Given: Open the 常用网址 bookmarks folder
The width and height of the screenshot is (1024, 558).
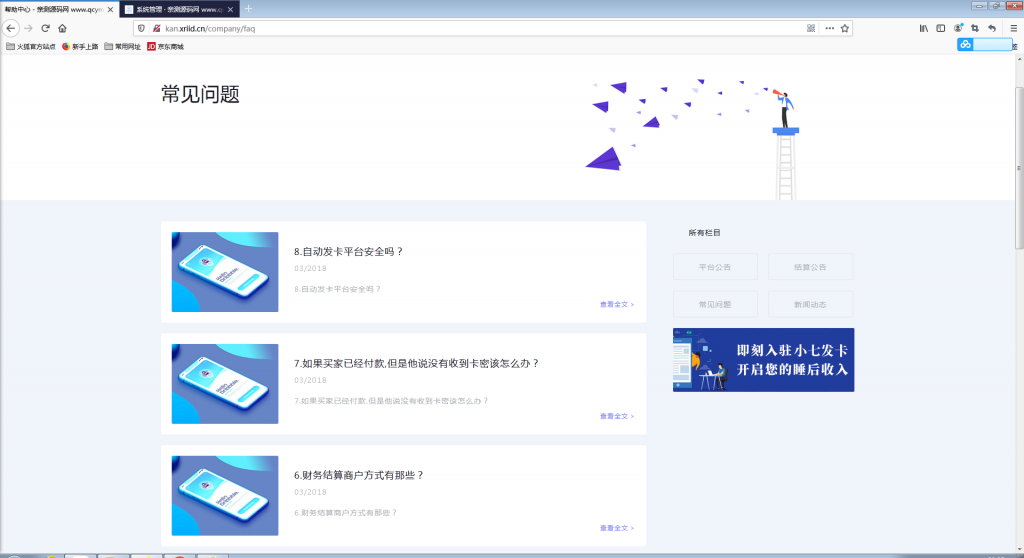Looking at the screenshot, I should 122,46.
